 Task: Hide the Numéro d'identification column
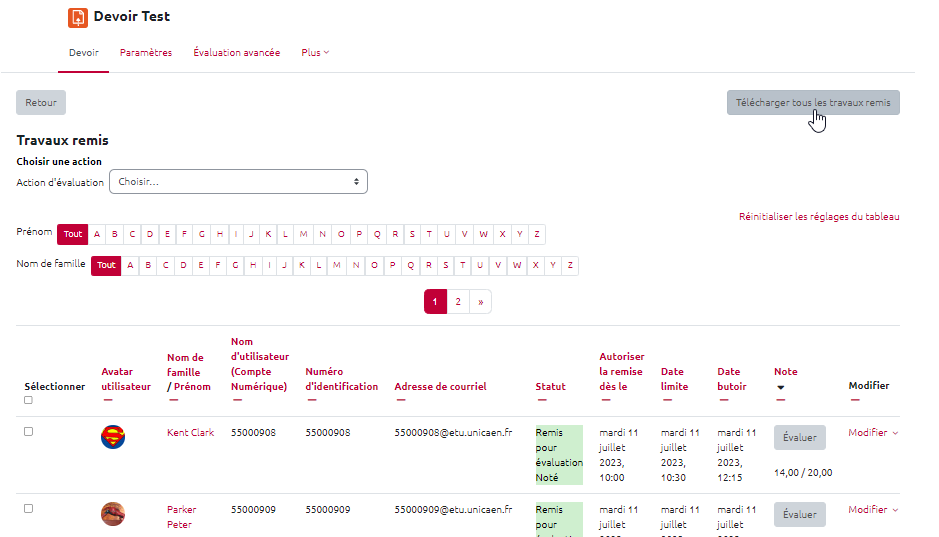tap(311, 401)
